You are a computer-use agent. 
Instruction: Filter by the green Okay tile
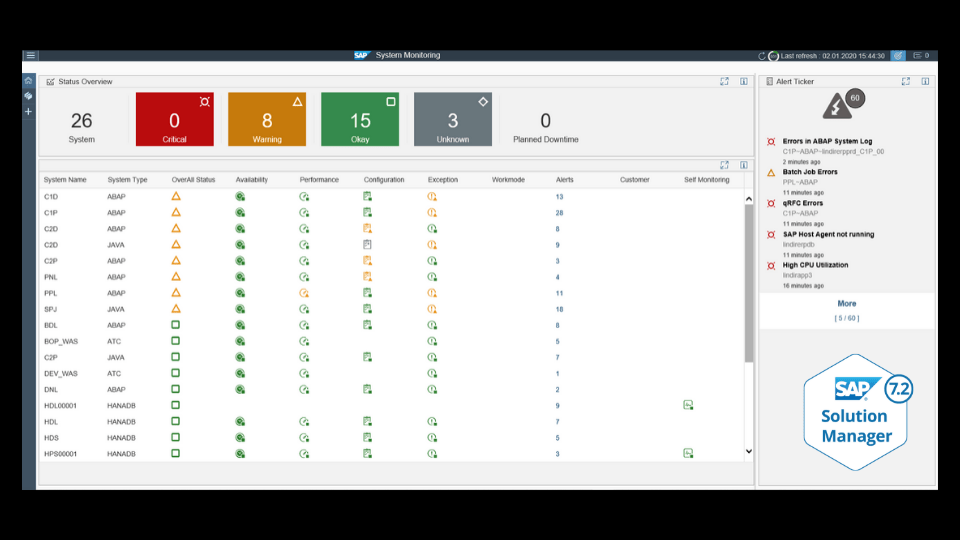pyautogui.click(x=360, y=120)
